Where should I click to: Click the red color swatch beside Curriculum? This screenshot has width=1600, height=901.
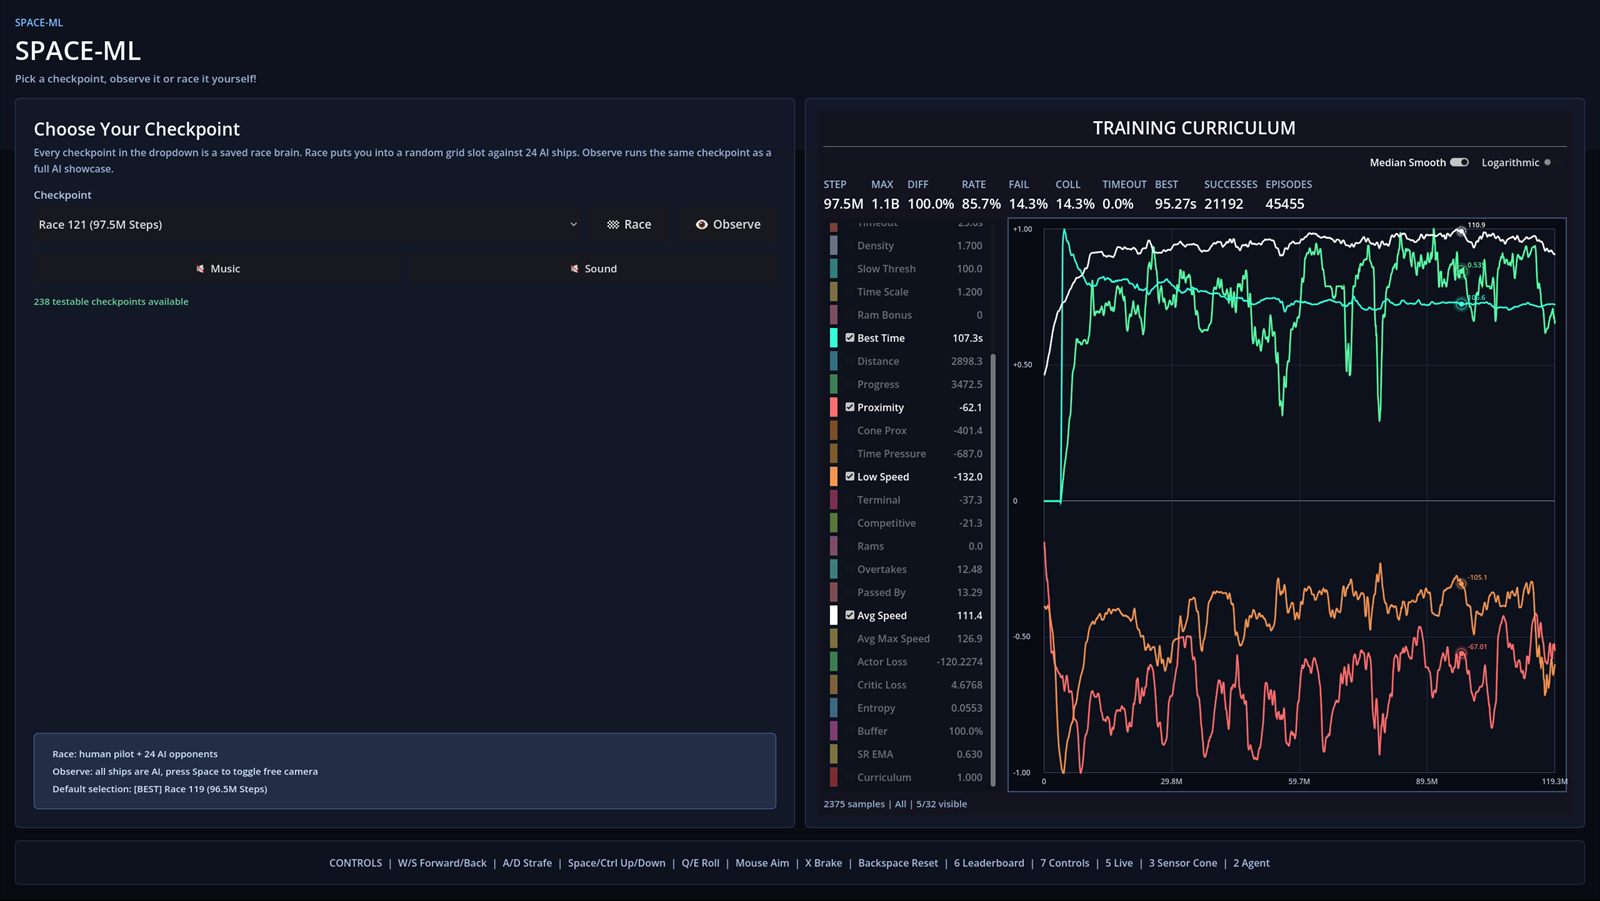834,777
